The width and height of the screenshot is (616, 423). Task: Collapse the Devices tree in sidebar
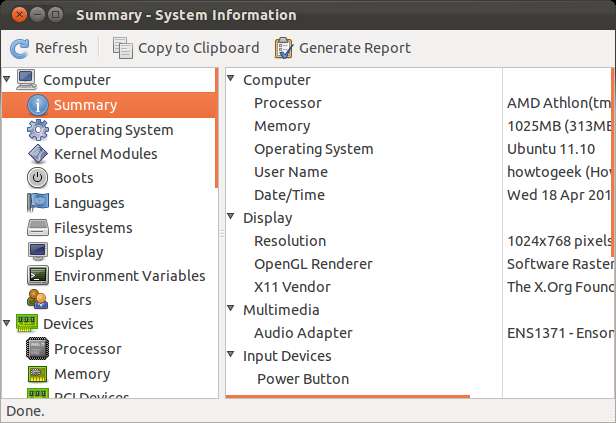point(8,324)
